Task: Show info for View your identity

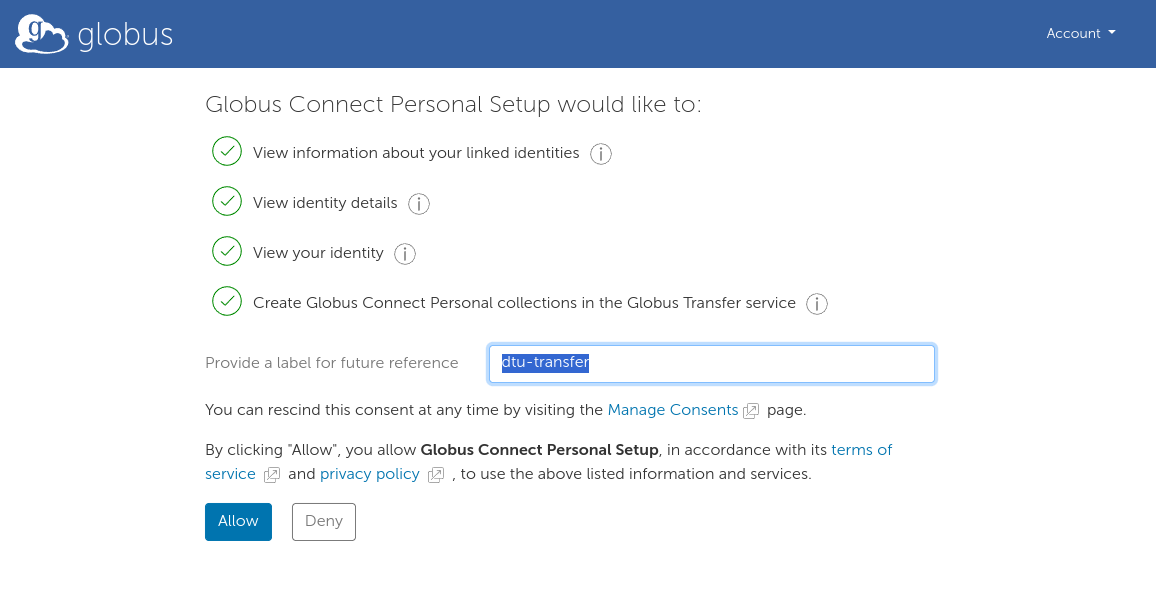Action: tap(405, 254)
